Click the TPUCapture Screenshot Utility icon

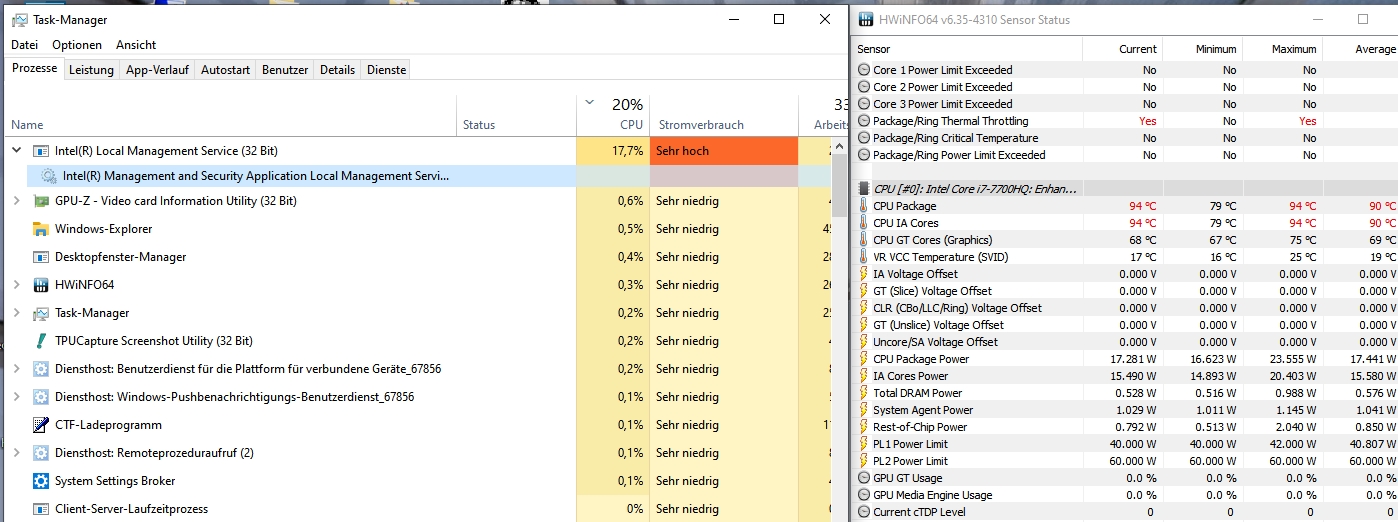41,341
